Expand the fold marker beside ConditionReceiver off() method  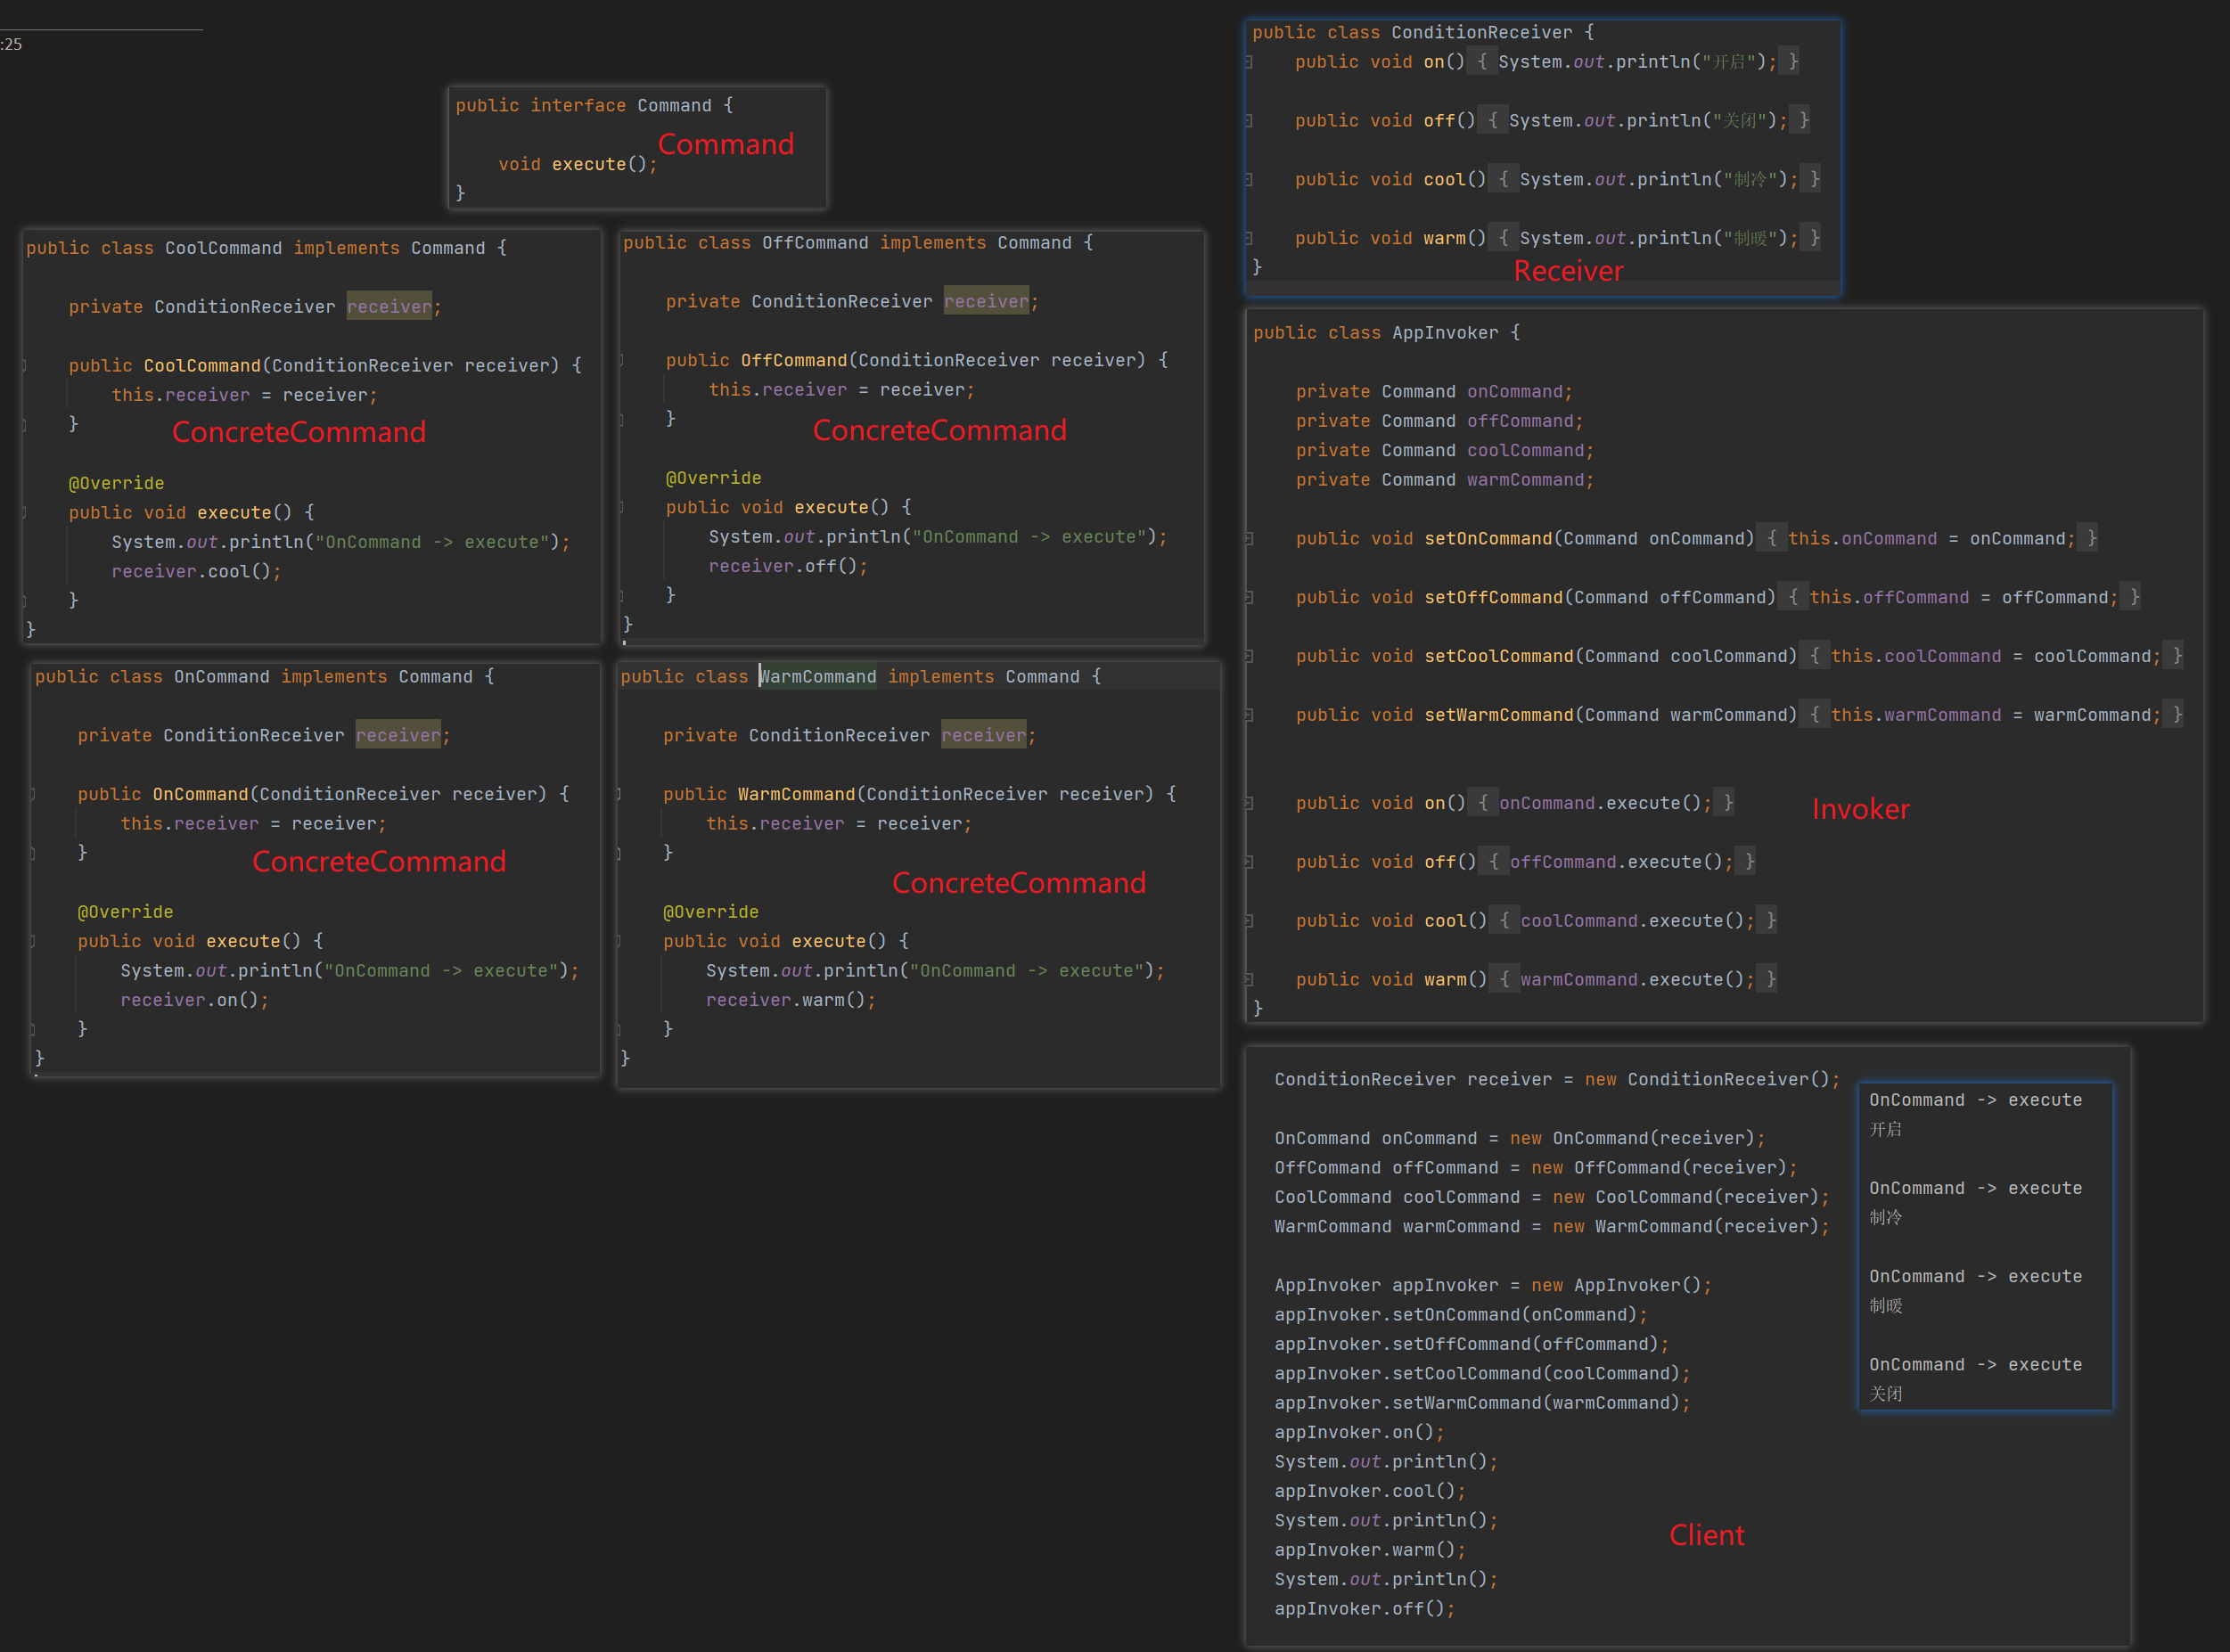pos(1249,121)
